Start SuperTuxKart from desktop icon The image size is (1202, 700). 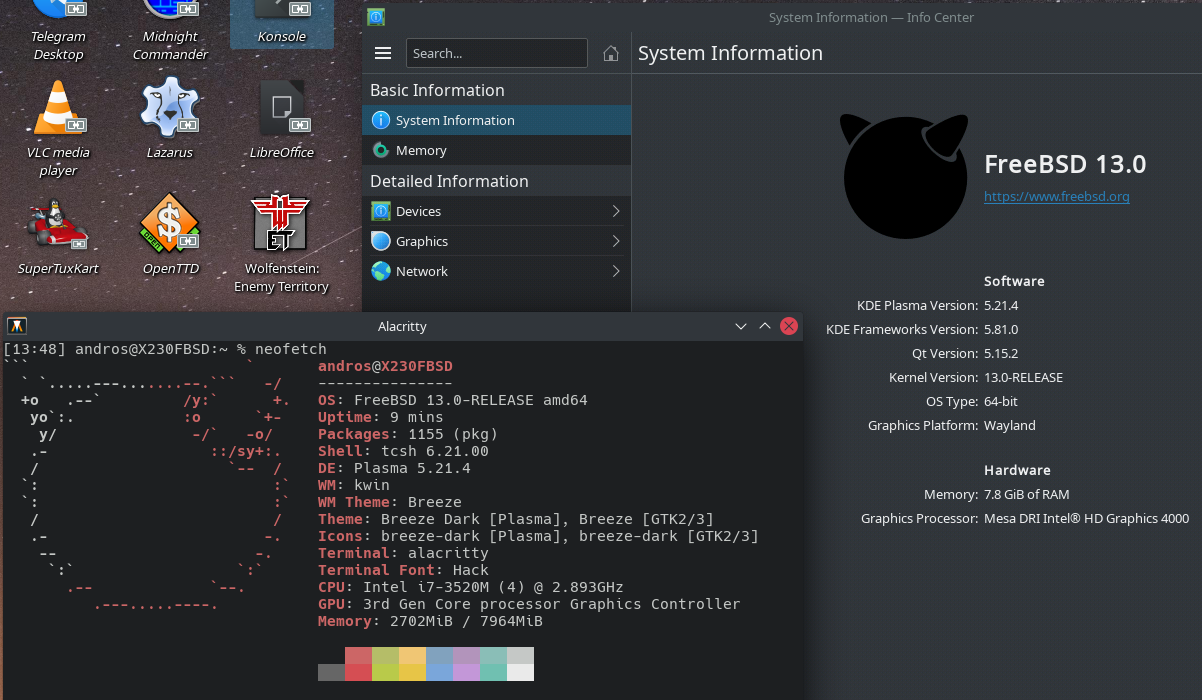pos(58,224)
